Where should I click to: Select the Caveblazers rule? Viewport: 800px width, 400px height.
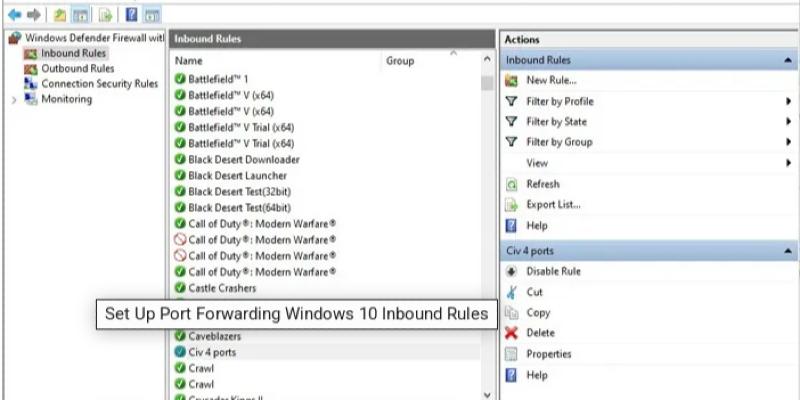click(x=214, y=336)
